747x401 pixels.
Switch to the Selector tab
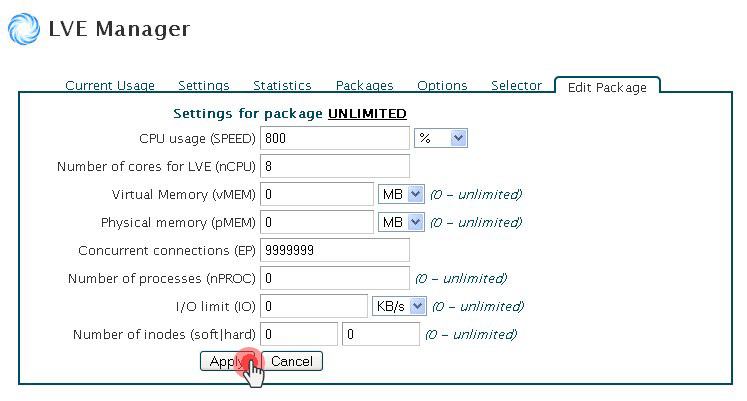point(516,85)
